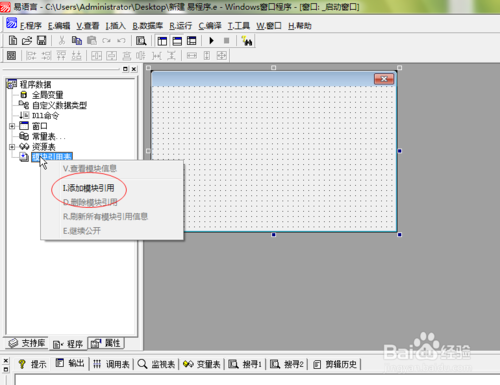Click the open file toolbar icon
The height and width of the screenshot is (385, 500).
(x=27, y=41)
